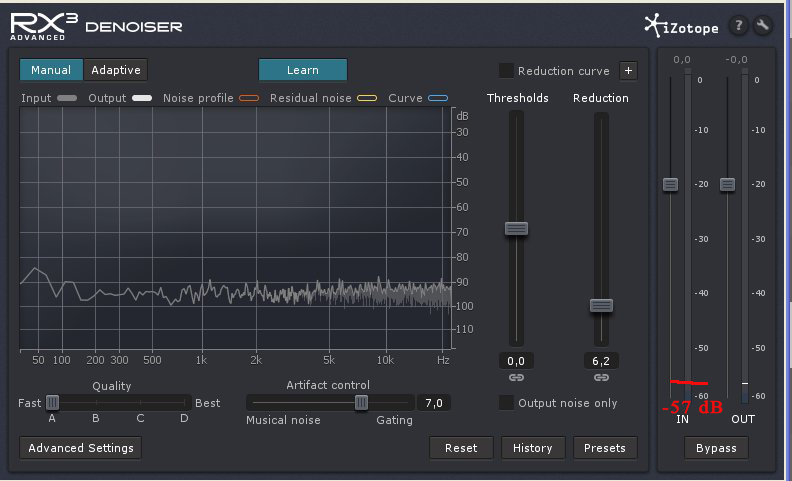792x481 pixels.
Task: Click the Musical noise label
Action: (x=283, y=420)
